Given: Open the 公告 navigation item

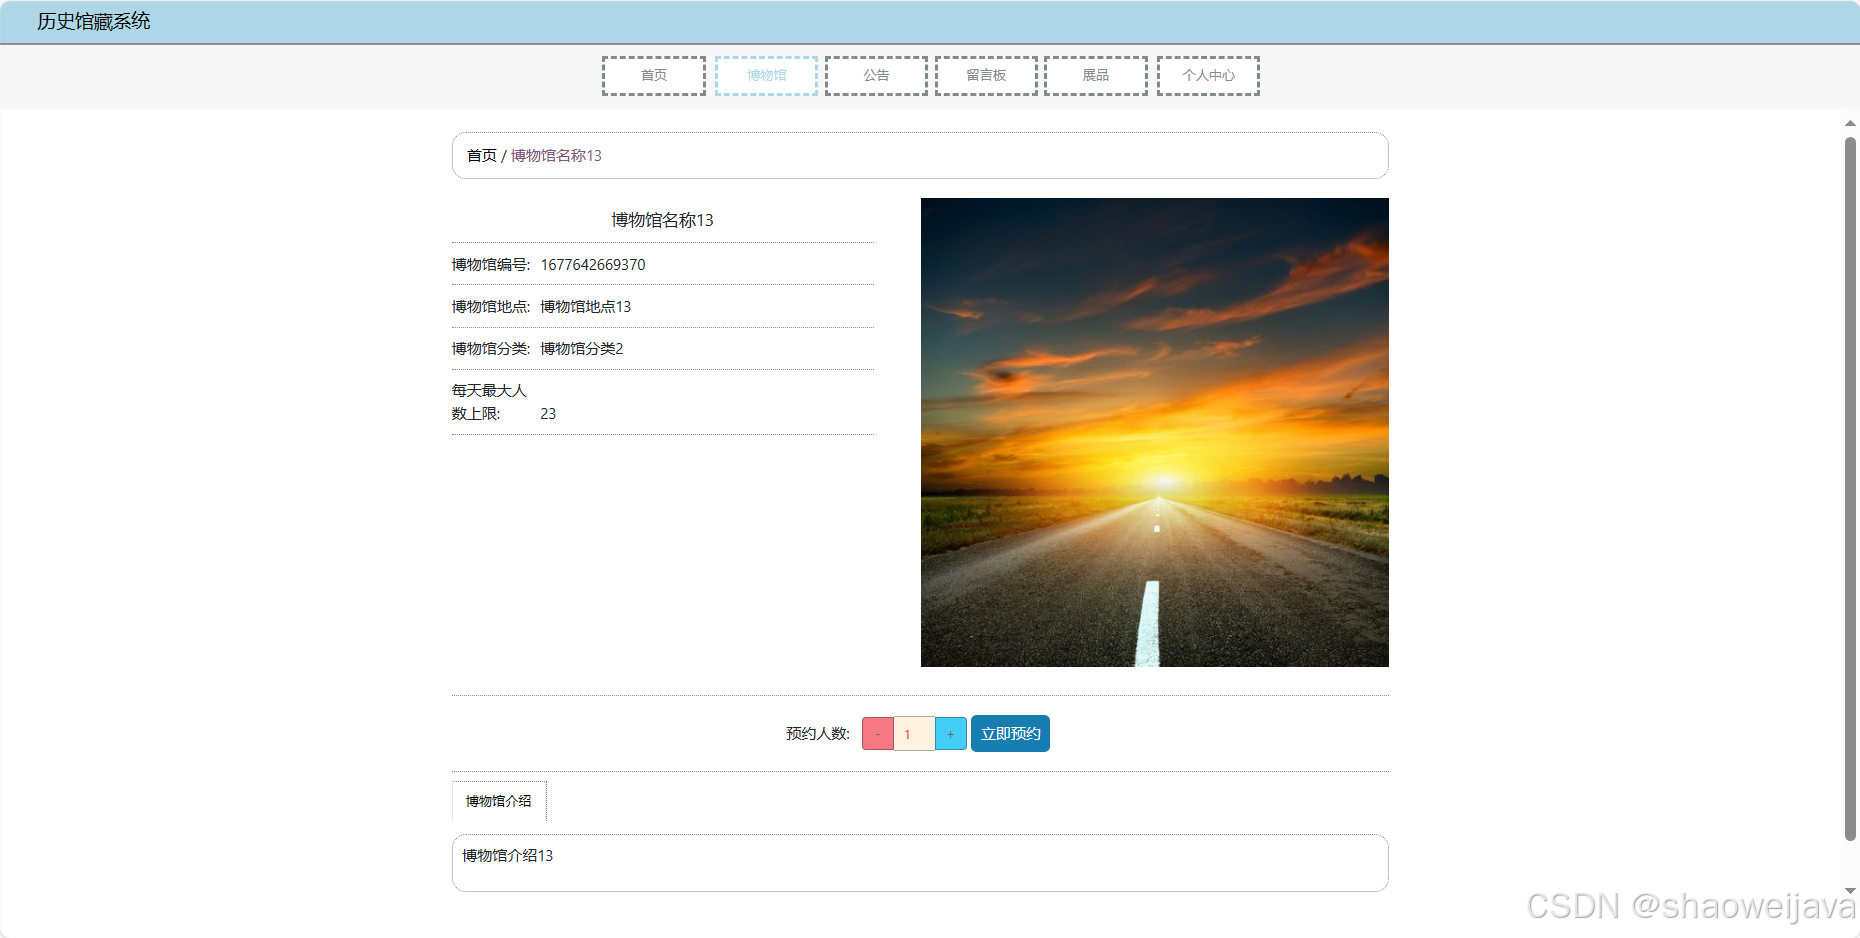Looking at the screenshot, I should [877, 76].
